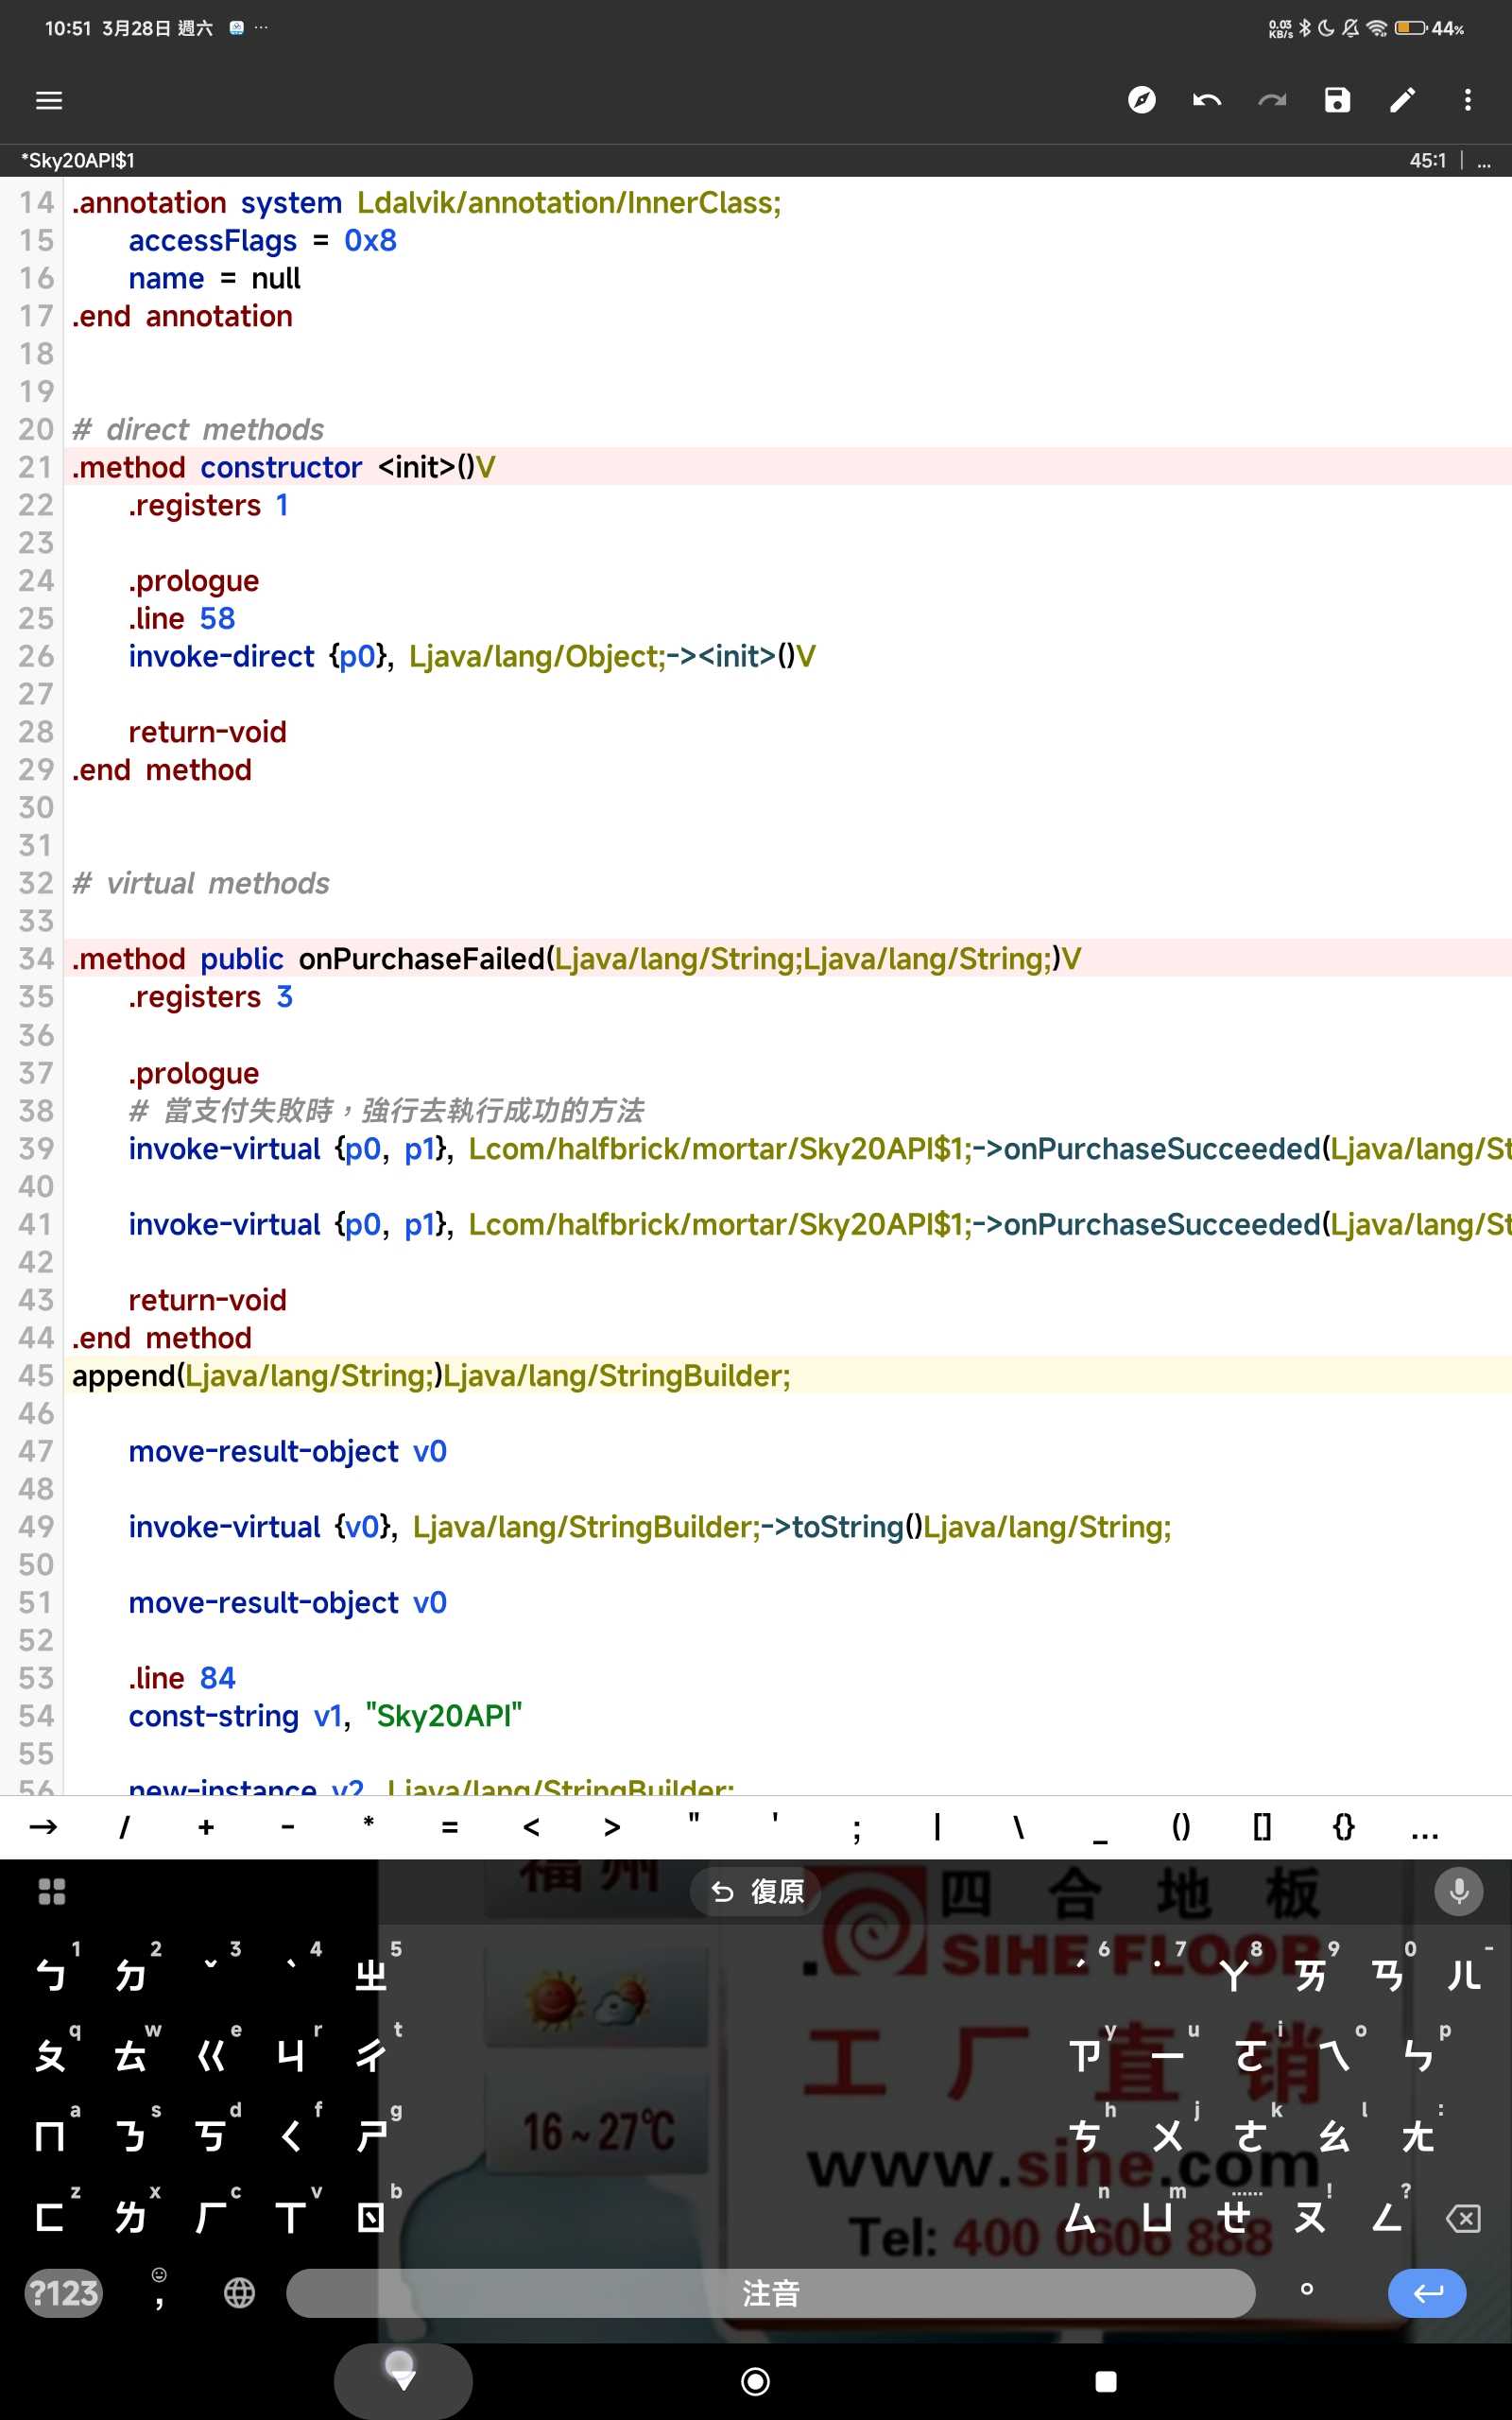Image resolution: width=1512 pixels, height=2420 pixels.
Task: Click the redo arrow icon
Action: (1272, 100)
